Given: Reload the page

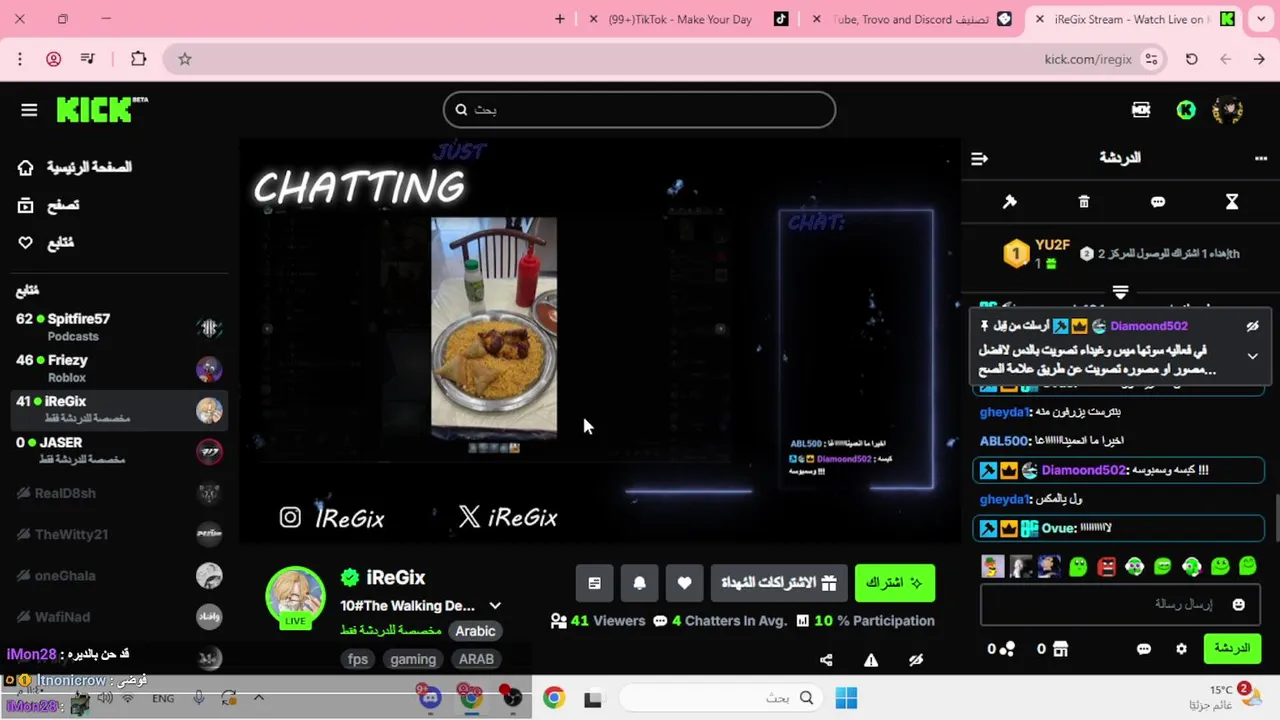Looking at the screenshot, I should (1191, 59).
